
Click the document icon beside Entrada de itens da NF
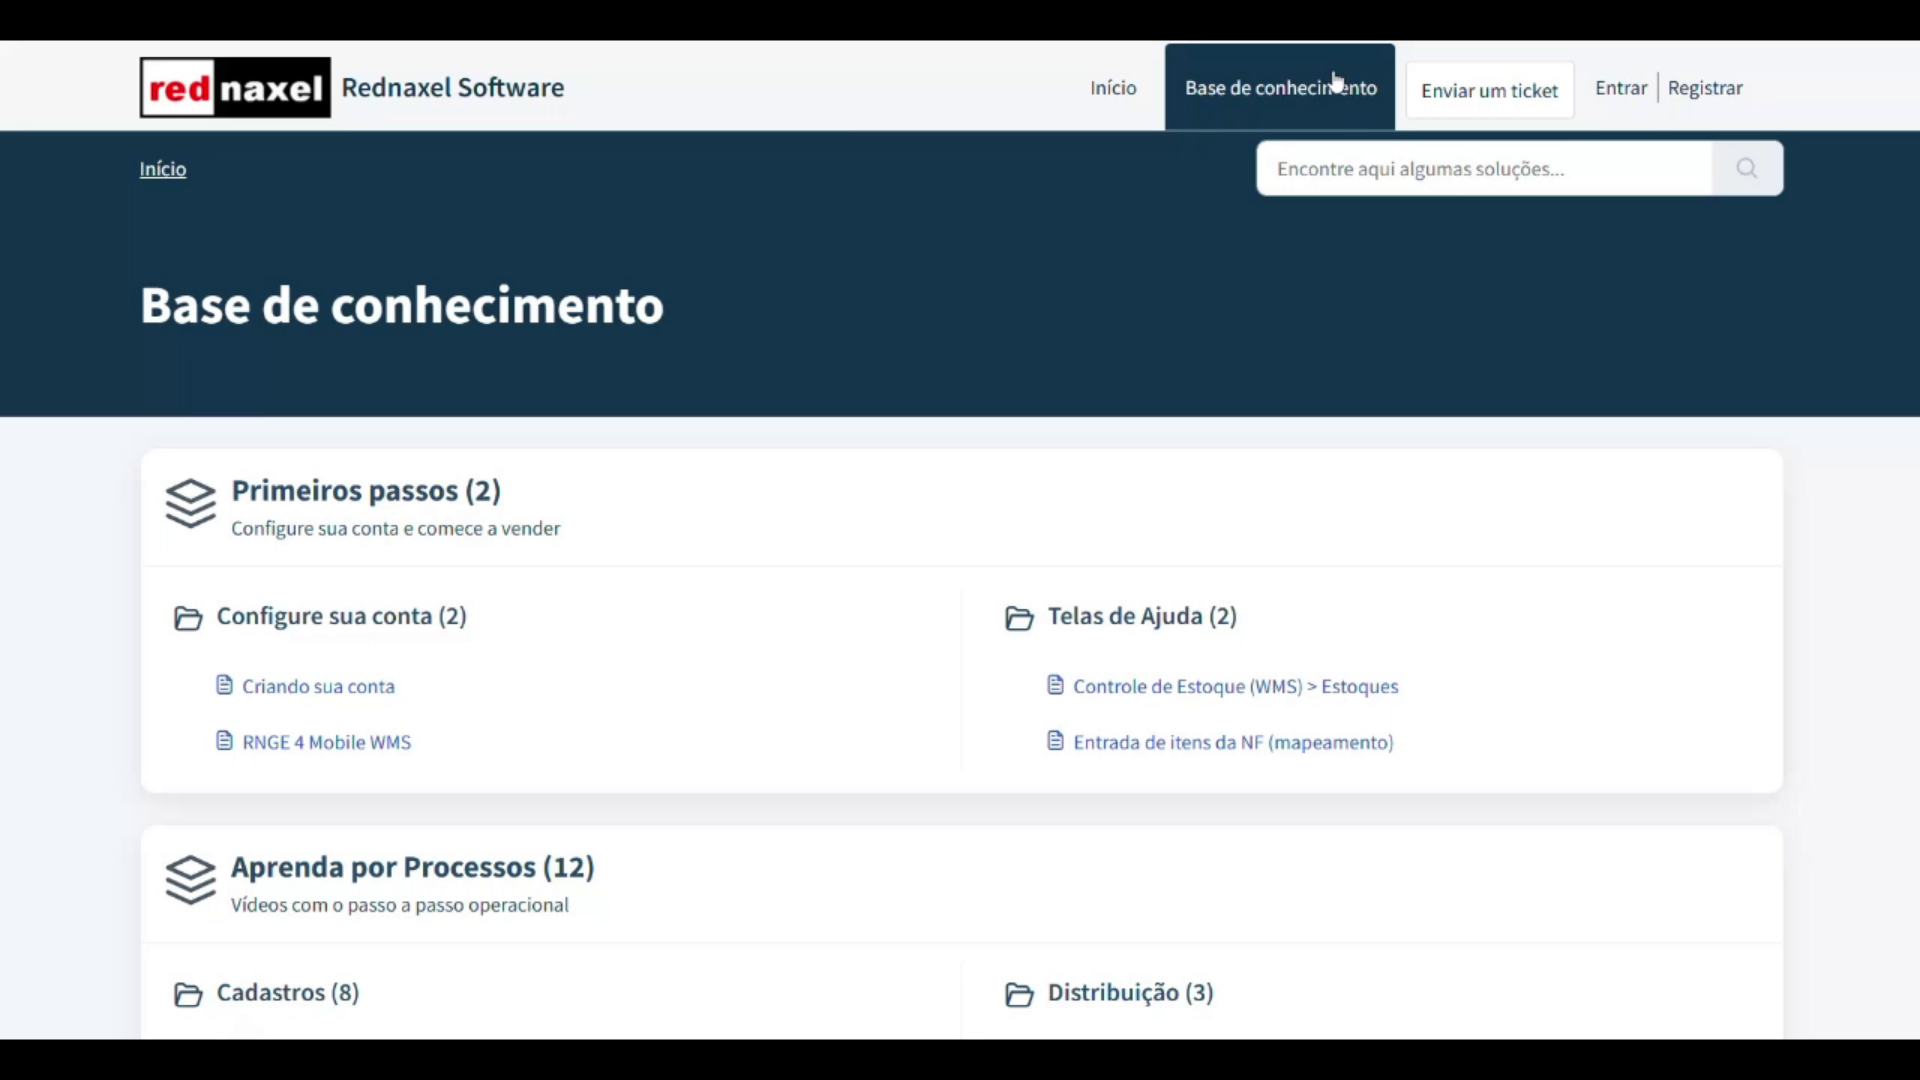[x=1055, y=740]
